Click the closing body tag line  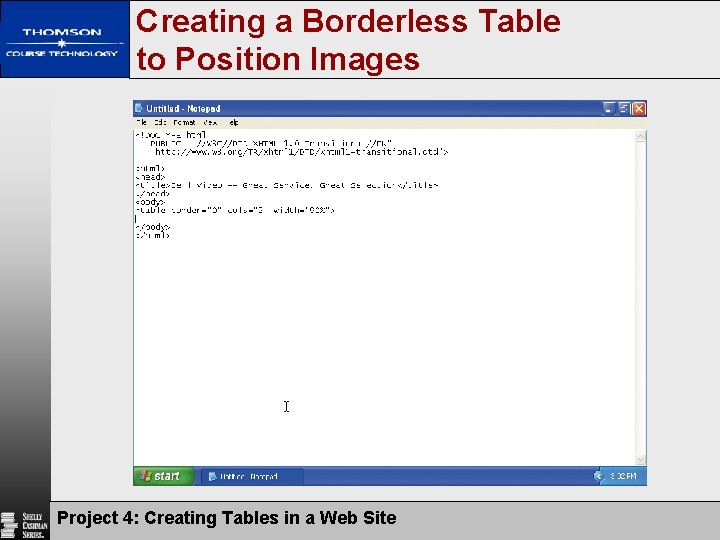click(153, 227)
